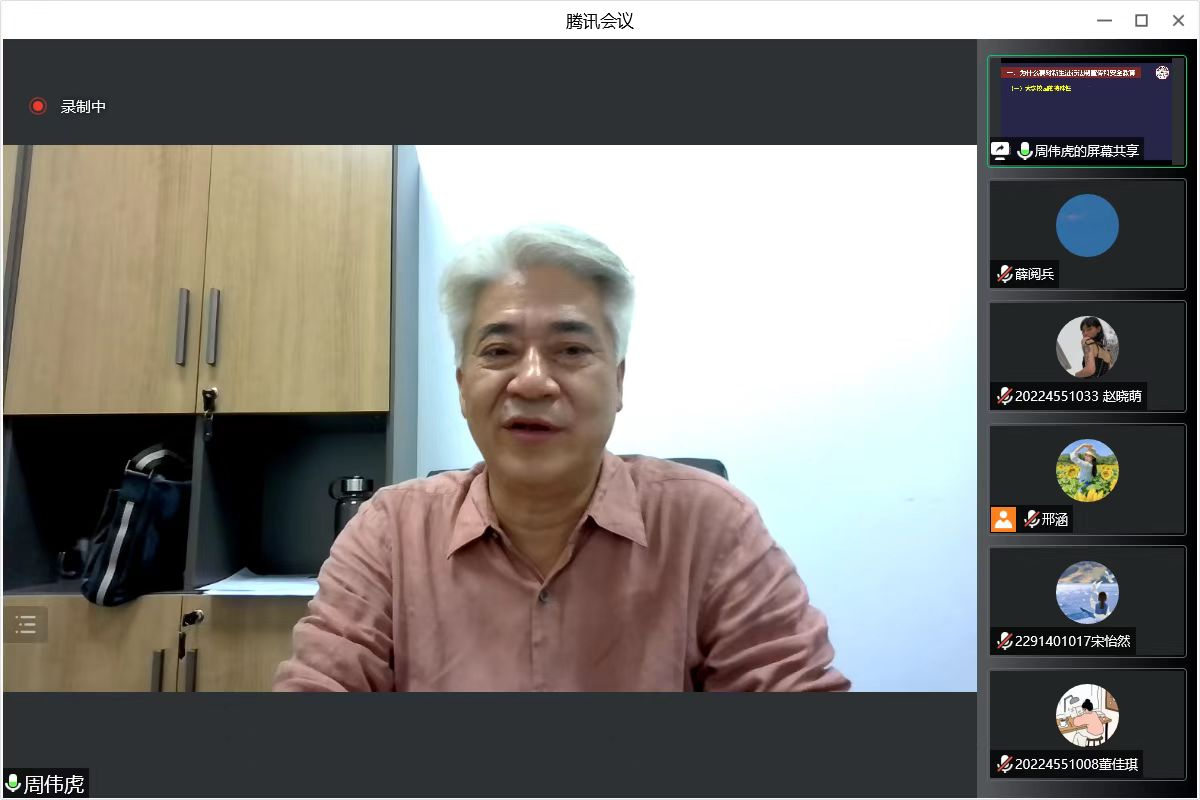Click muted mic icon of 2291401017宋怡然

pos(1004,641)
